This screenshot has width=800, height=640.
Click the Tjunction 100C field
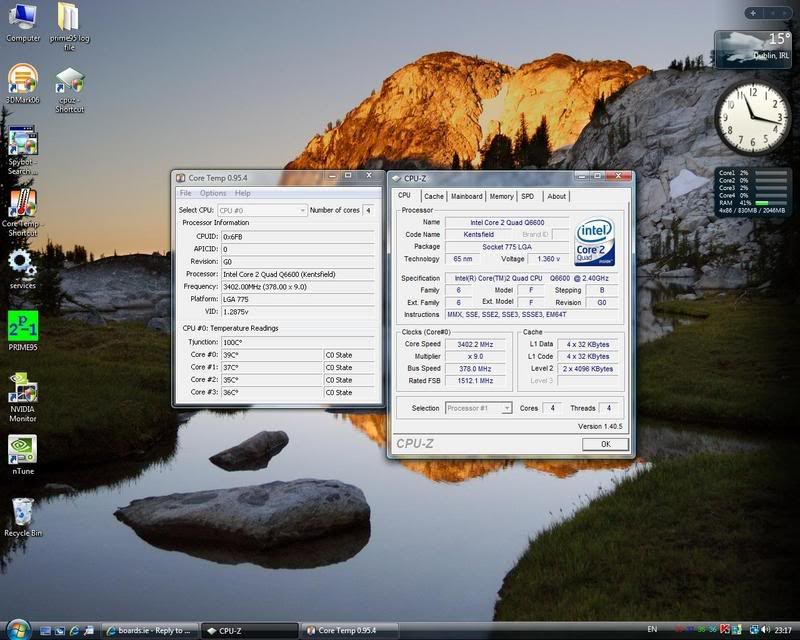(x=298, y=342)
